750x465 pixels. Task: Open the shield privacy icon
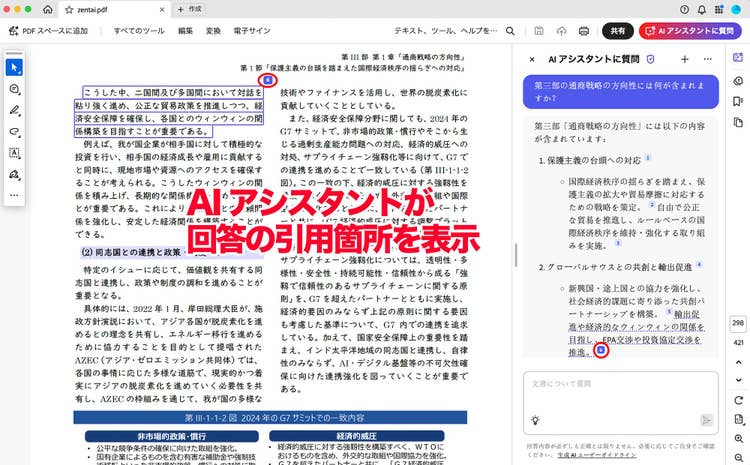coord(650,59)
